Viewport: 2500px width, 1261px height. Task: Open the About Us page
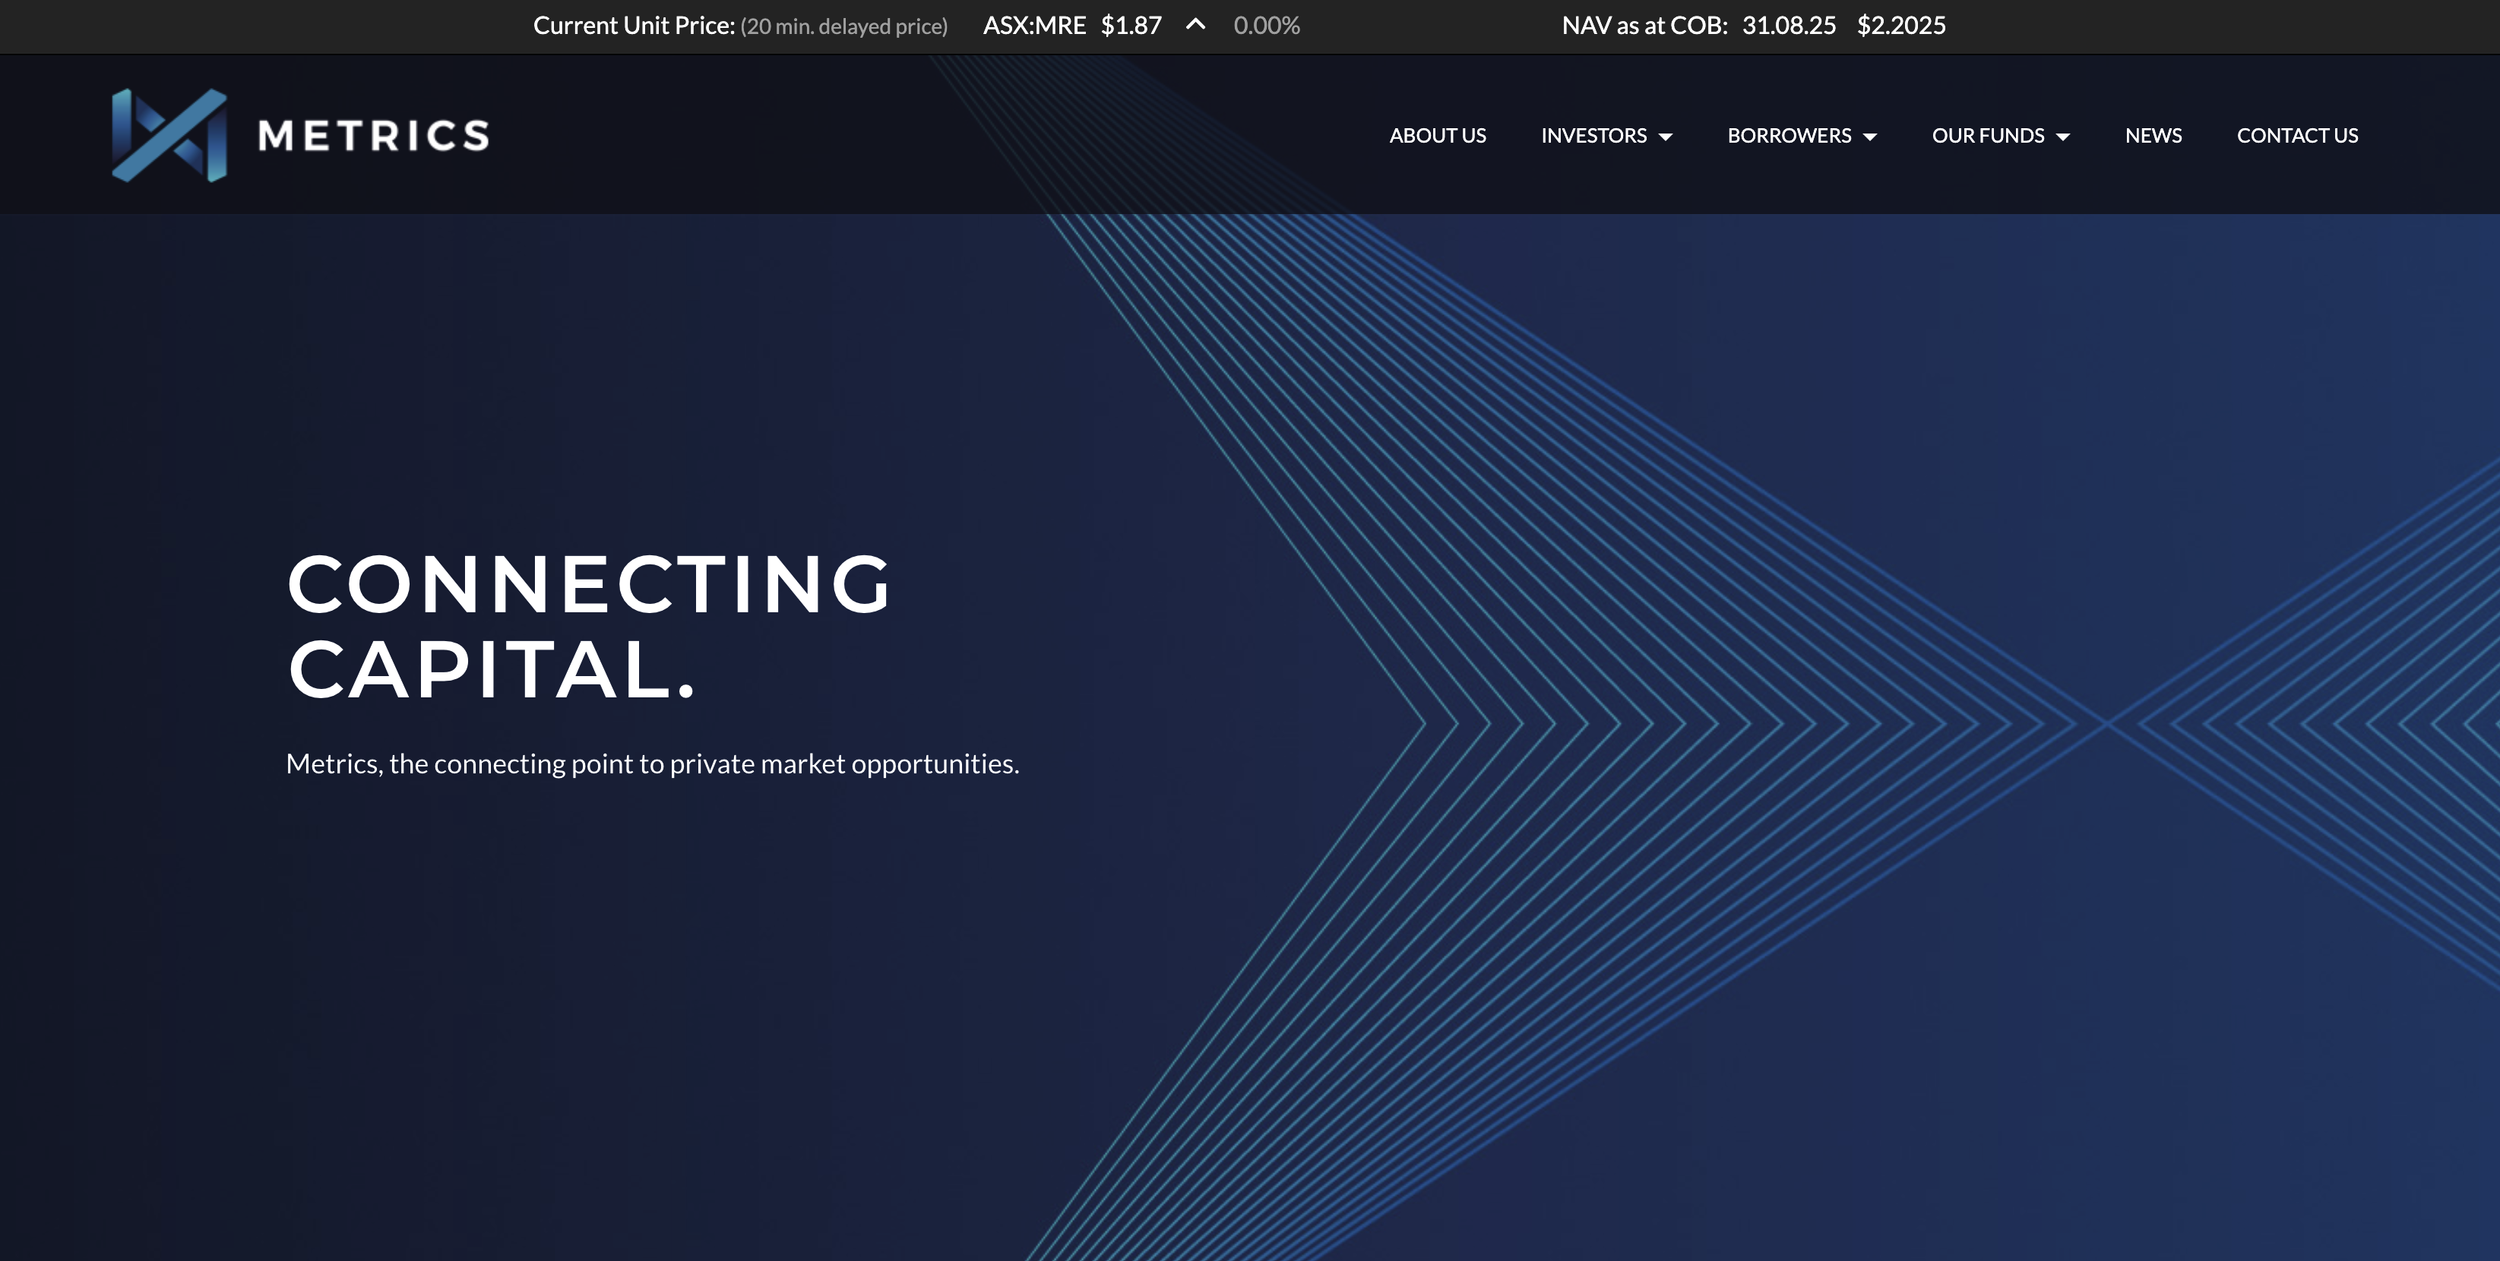click(x=1437, y=135)
